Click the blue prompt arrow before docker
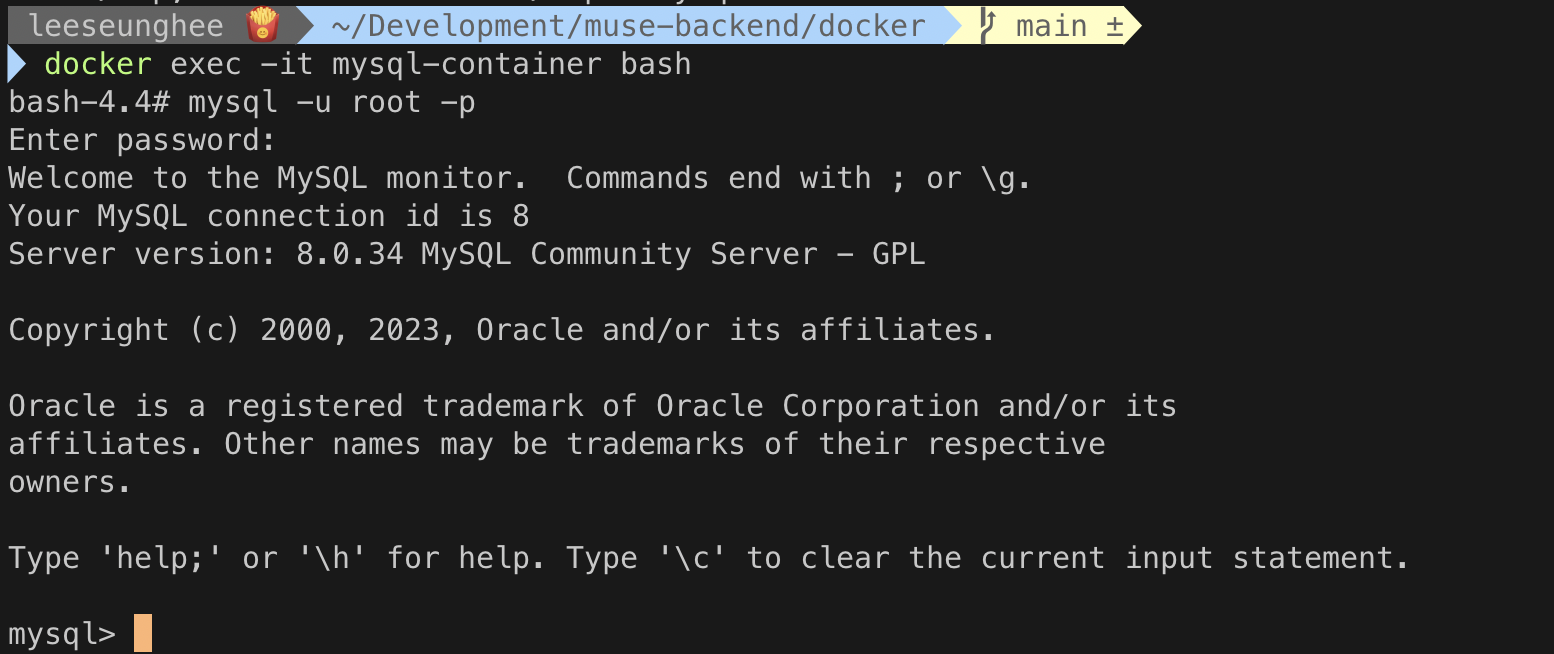 [x=17, y=64]
